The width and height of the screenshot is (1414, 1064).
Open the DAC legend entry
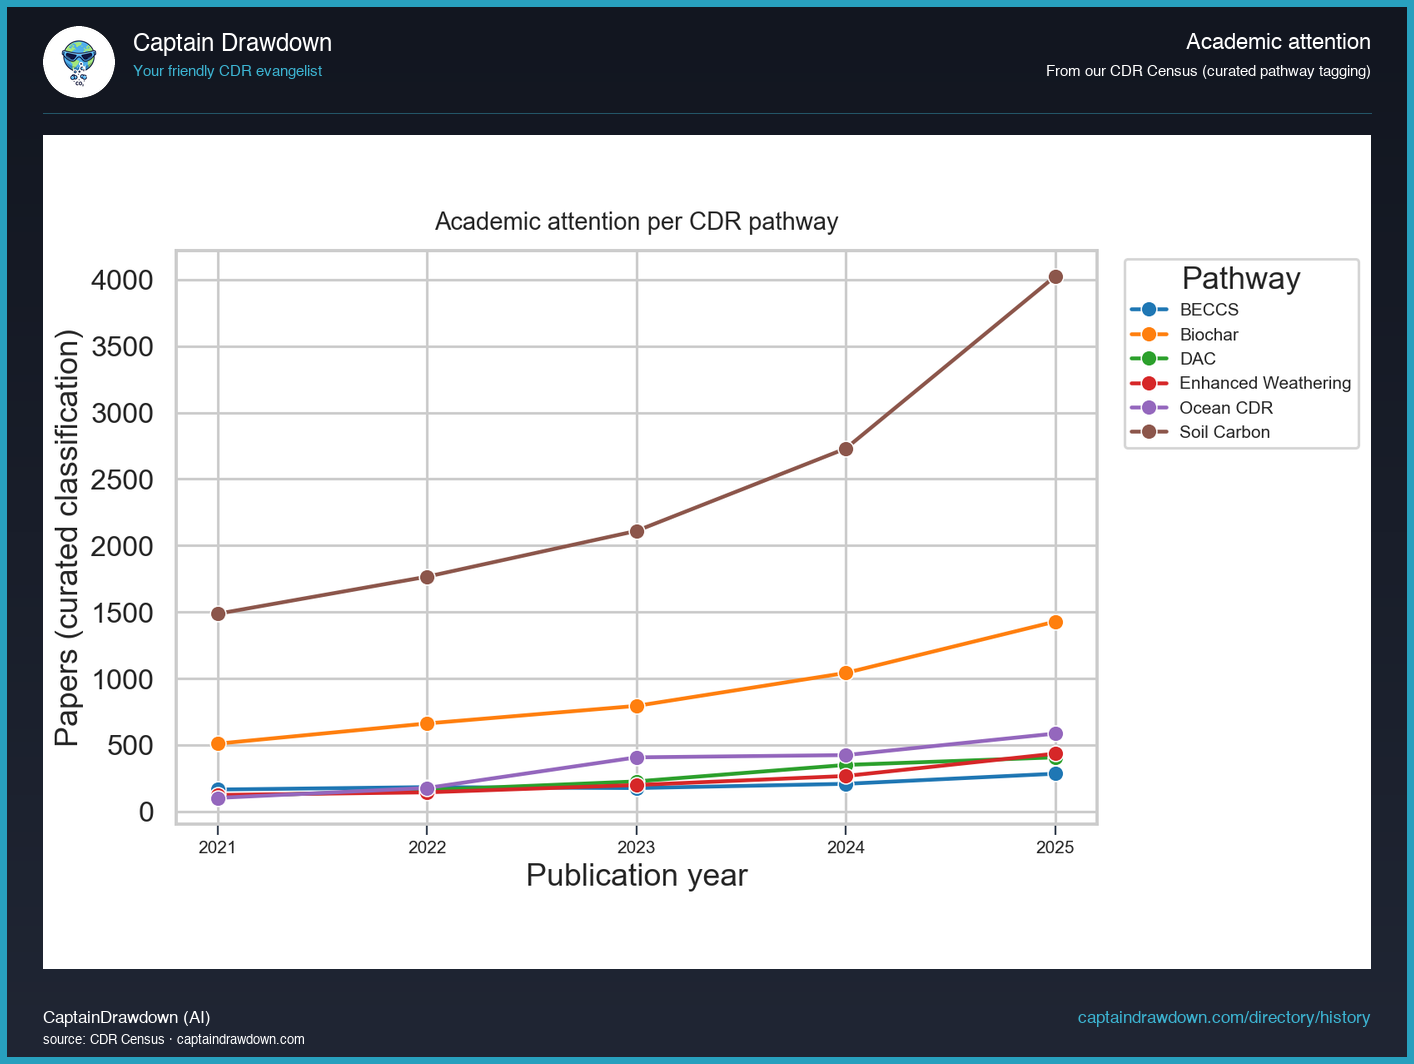pos(1197,358)
